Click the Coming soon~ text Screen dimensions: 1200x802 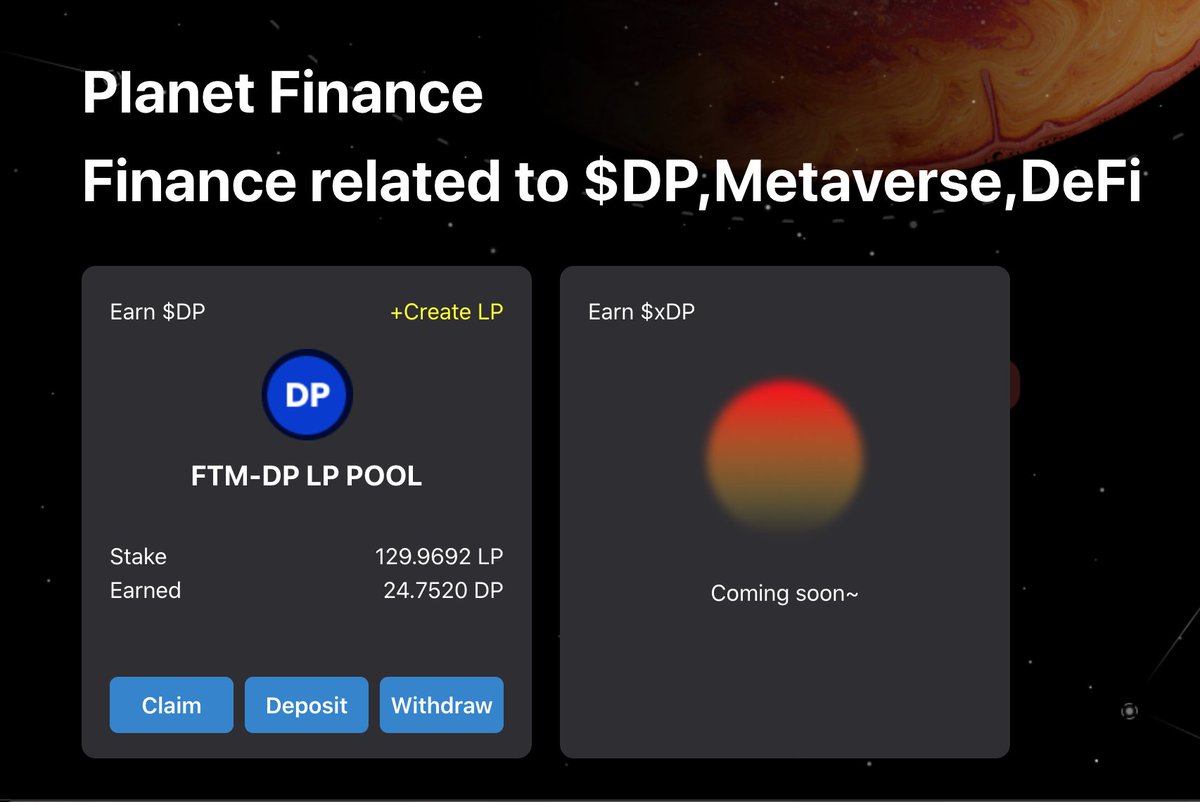coord(785,593)
